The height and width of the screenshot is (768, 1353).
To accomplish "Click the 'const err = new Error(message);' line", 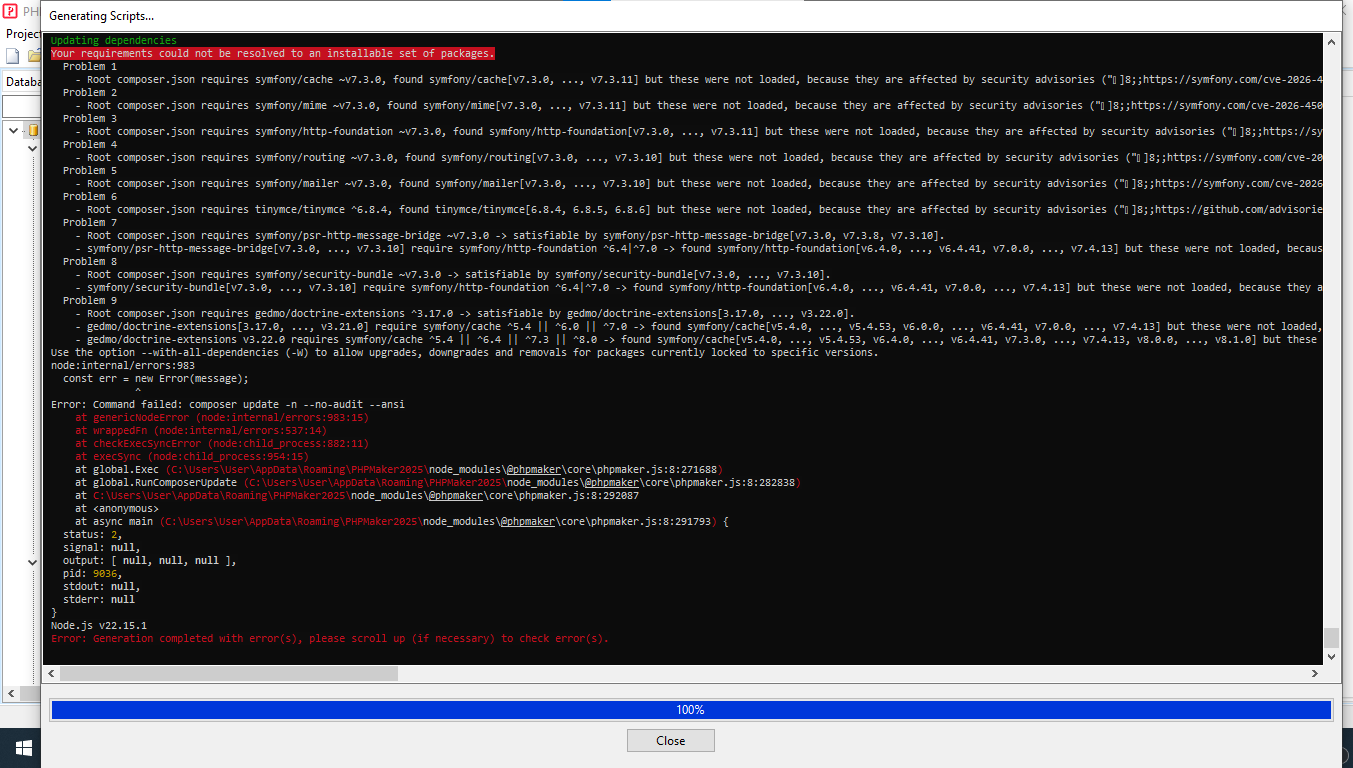I will [x=155, y=378].
